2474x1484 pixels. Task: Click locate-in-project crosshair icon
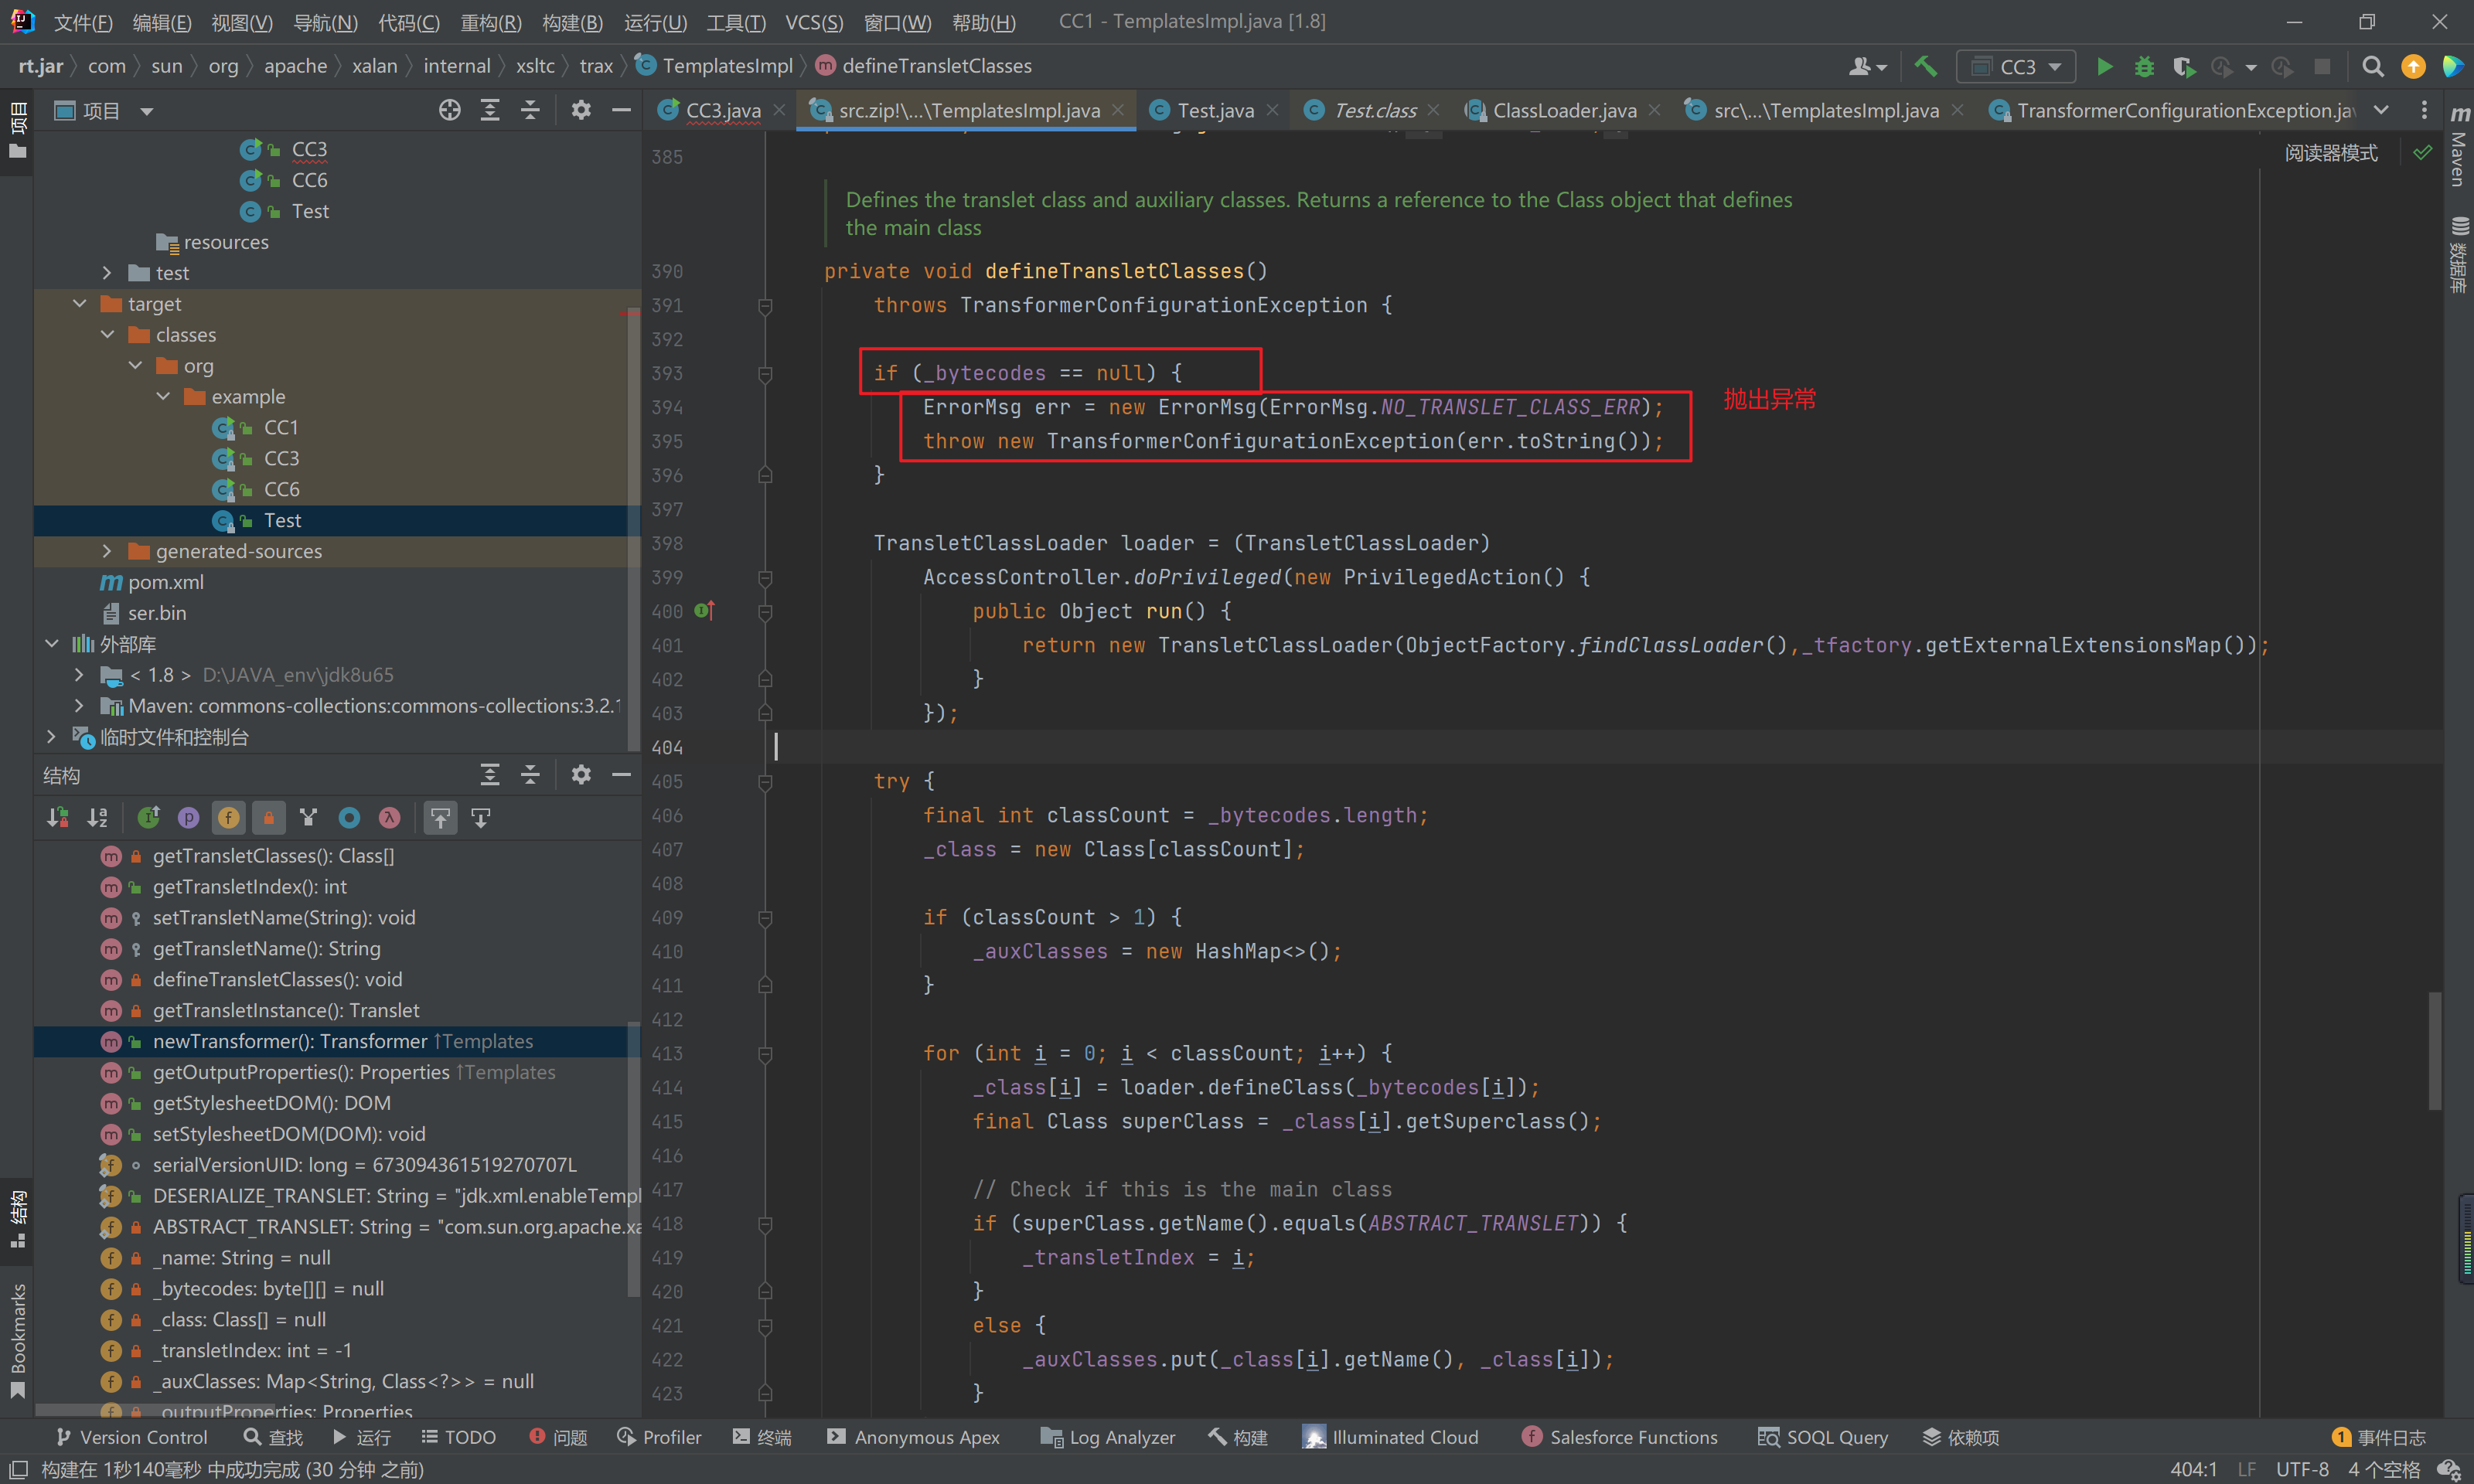[x=449, y=110]
